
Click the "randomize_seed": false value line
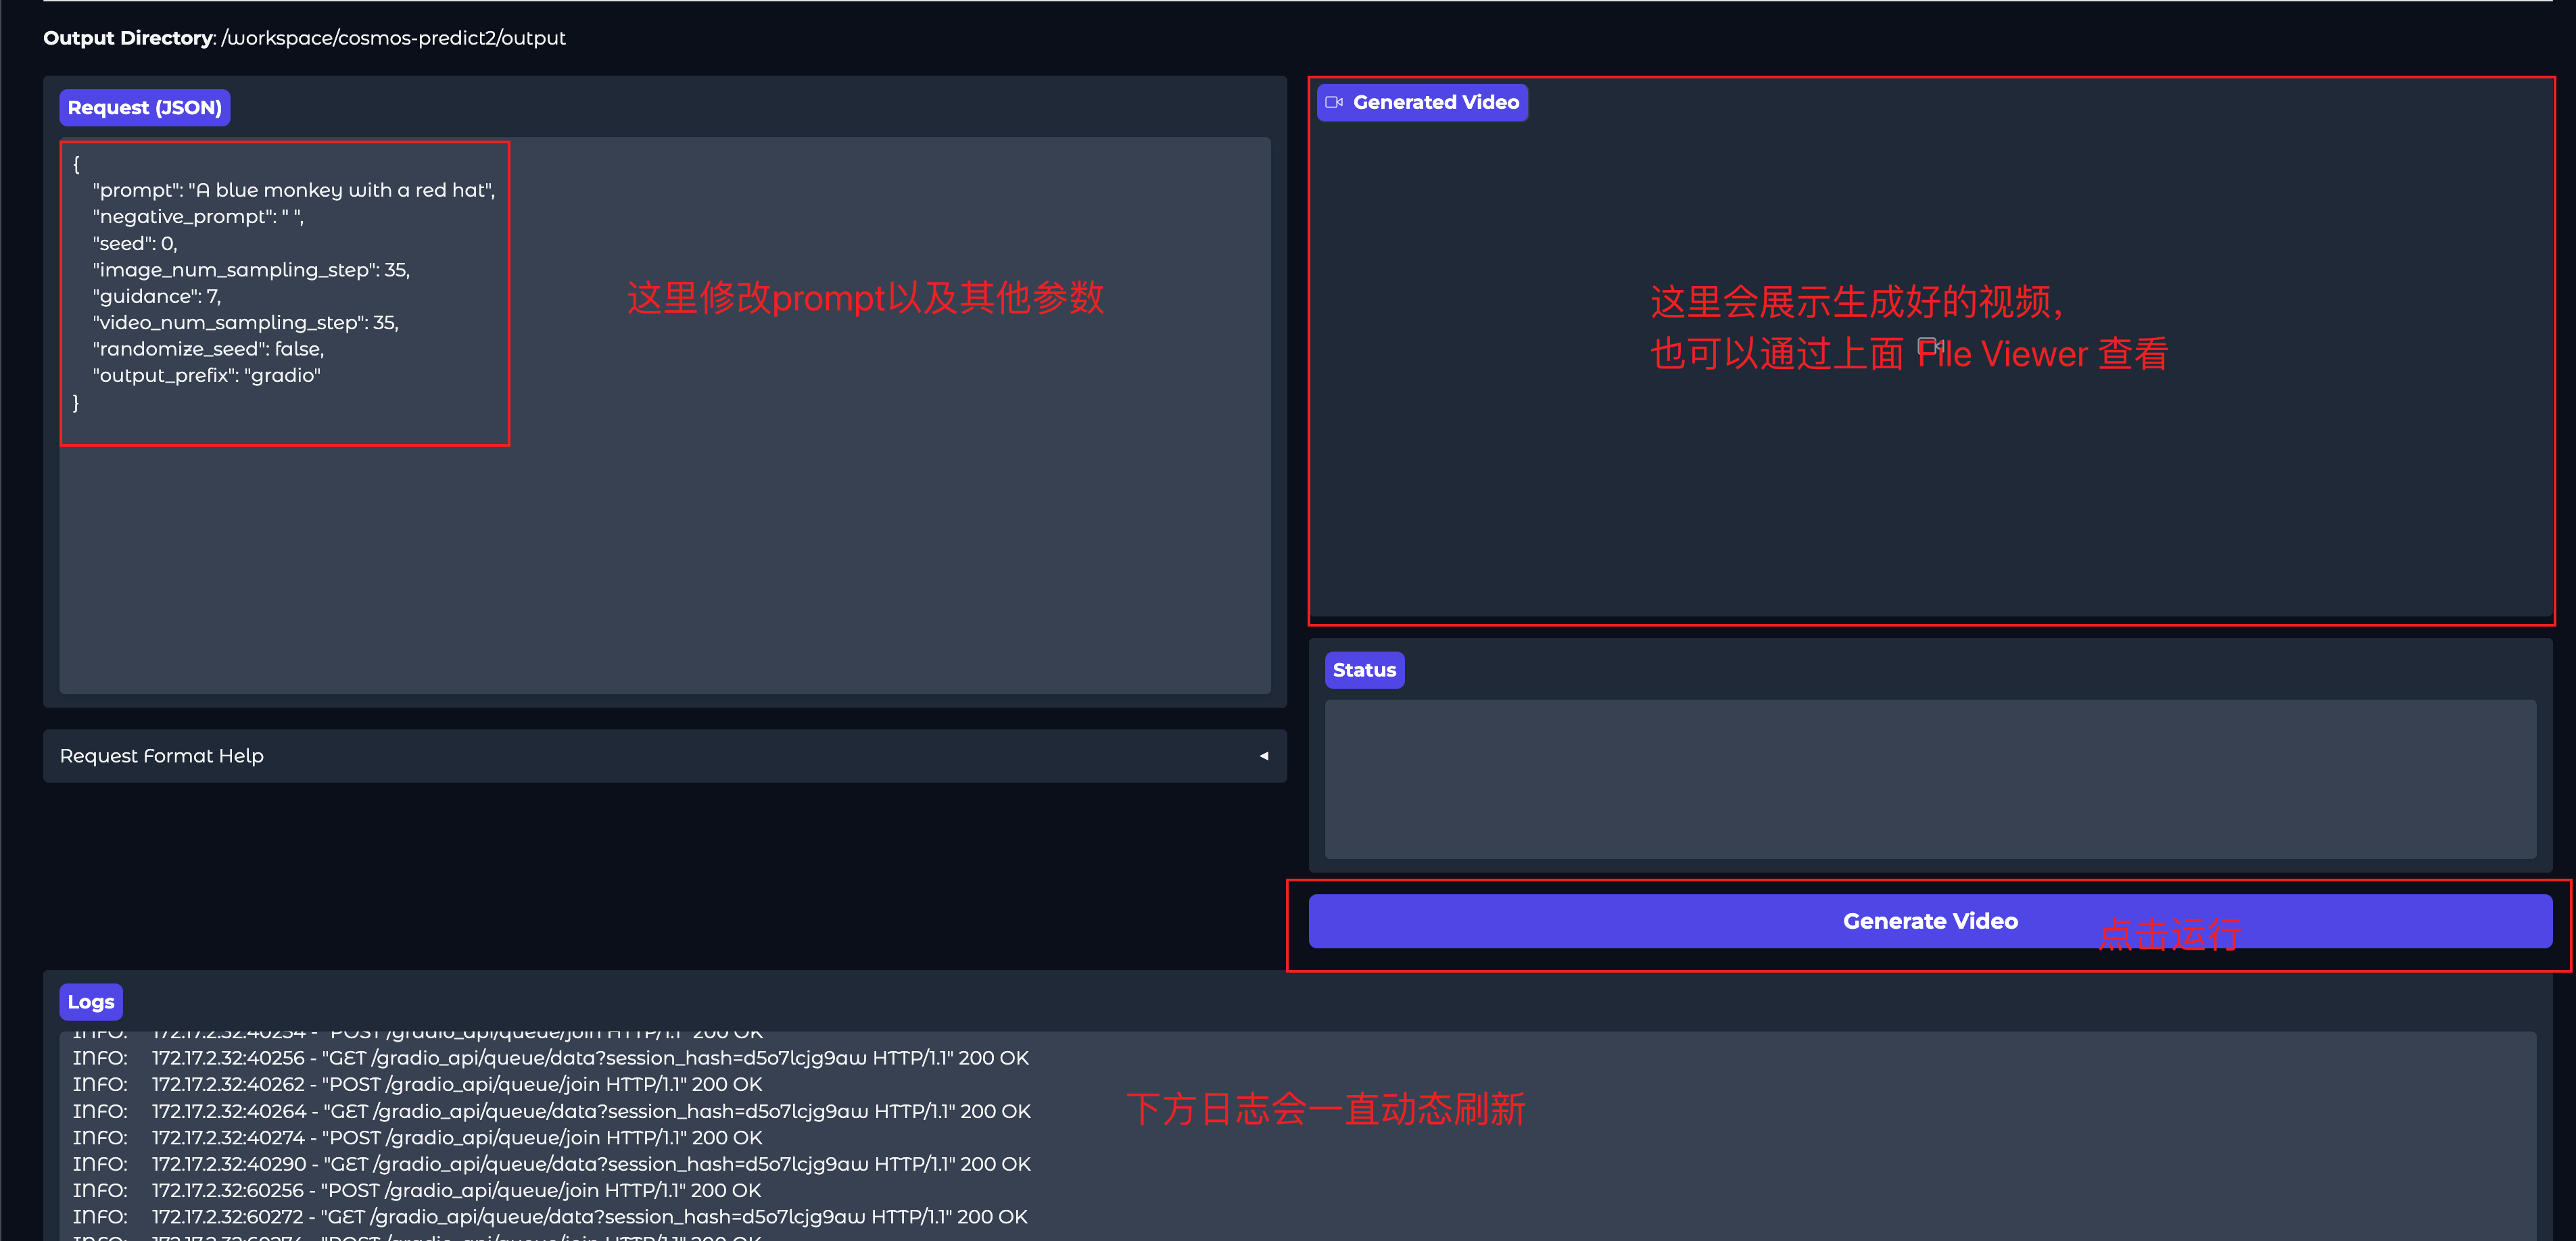(208, 349)
